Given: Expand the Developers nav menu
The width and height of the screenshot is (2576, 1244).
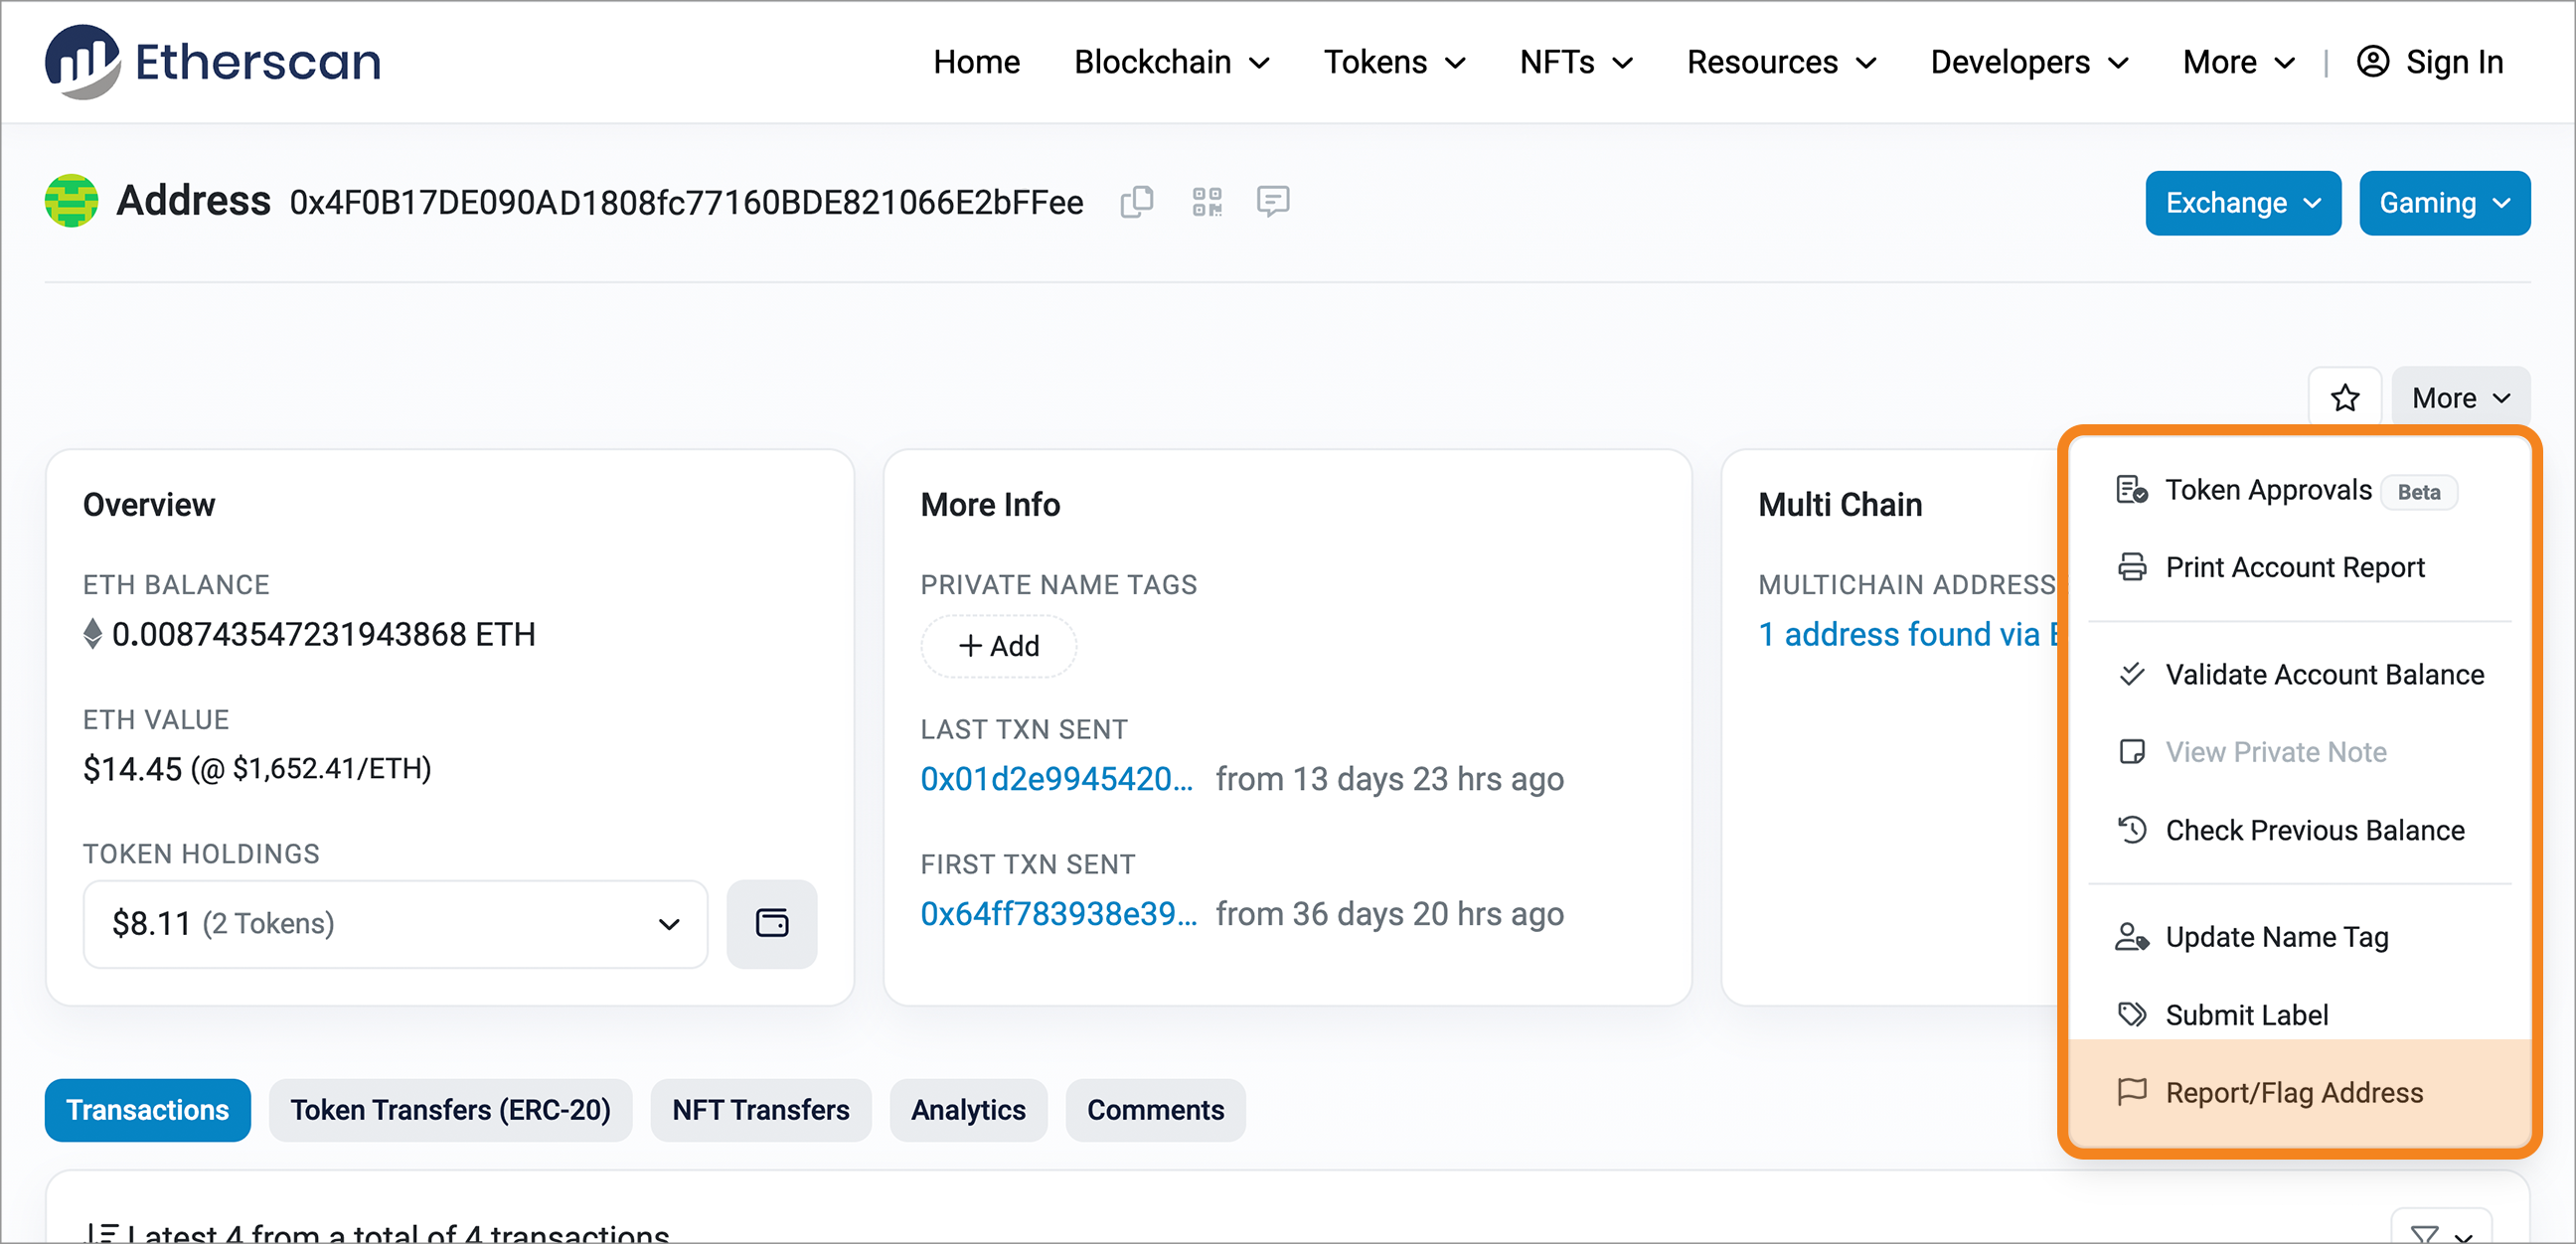Looking at the screenshot, I should (2029, 62).
